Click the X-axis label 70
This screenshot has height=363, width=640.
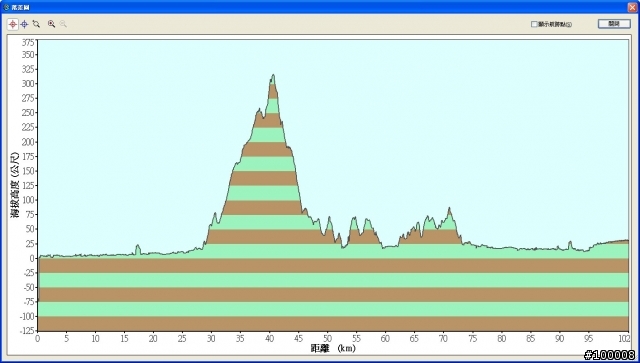click(x=443, y=339)
